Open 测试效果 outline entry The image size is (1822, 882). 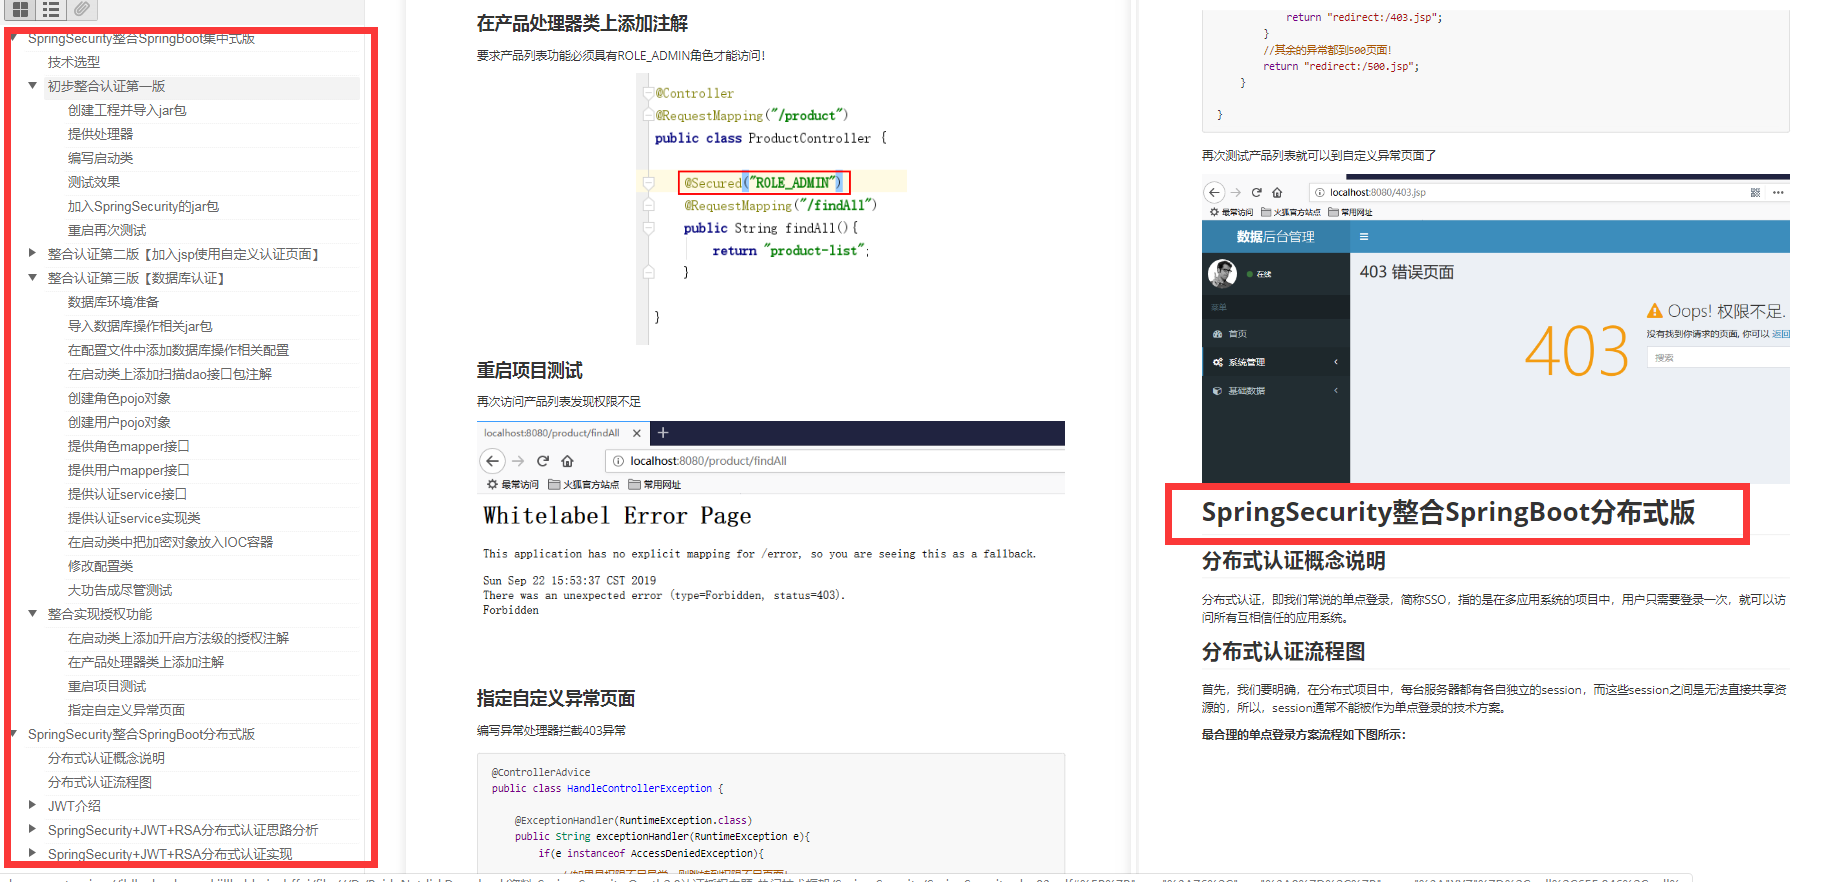94,182
